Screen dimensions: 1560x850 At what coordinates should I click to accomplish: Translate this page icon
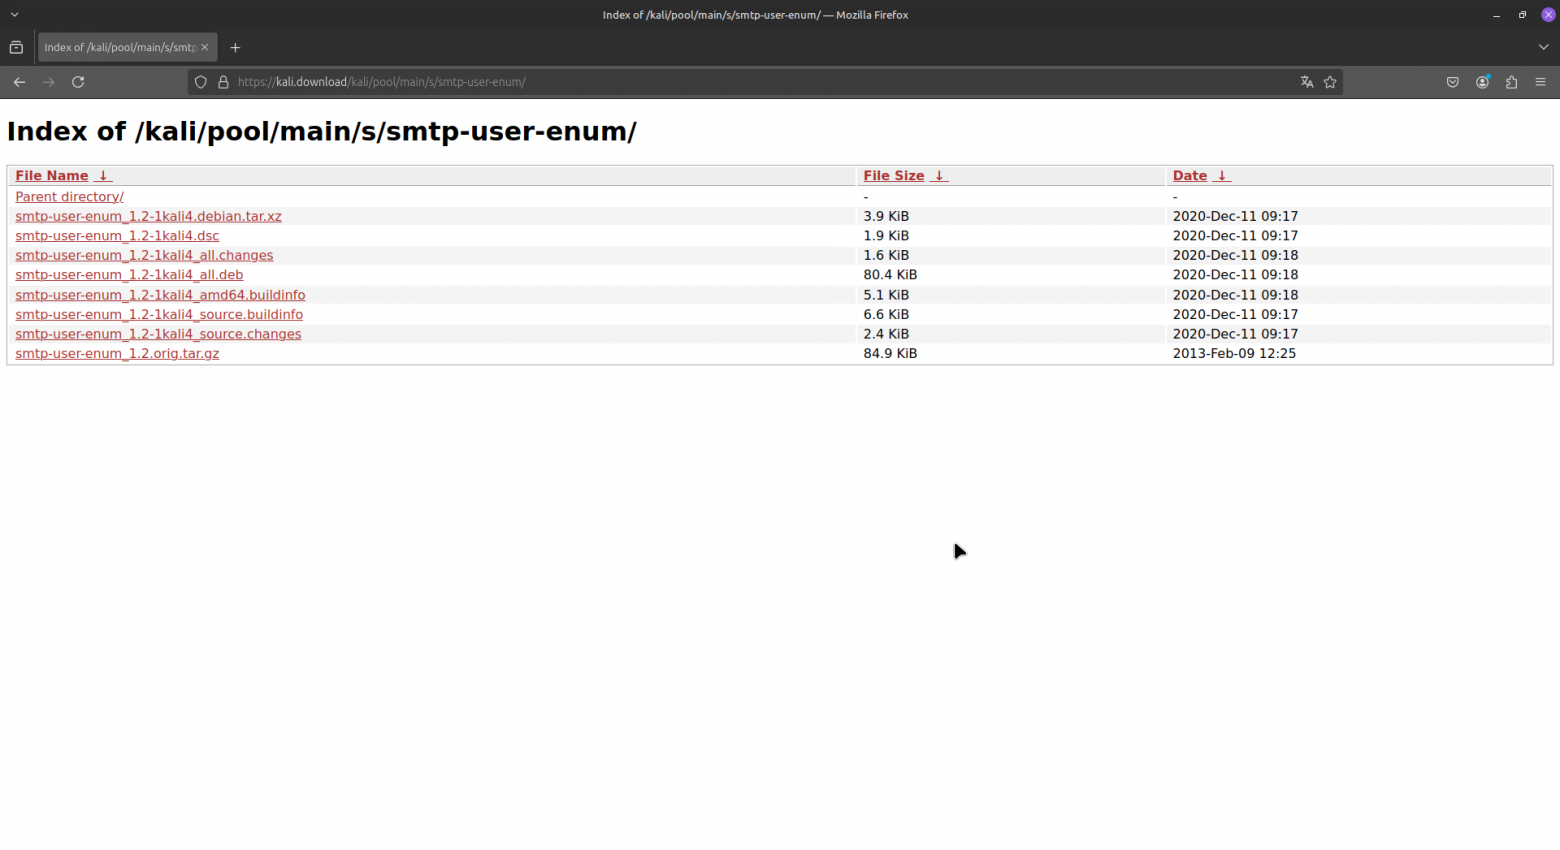coord(1306,82)
